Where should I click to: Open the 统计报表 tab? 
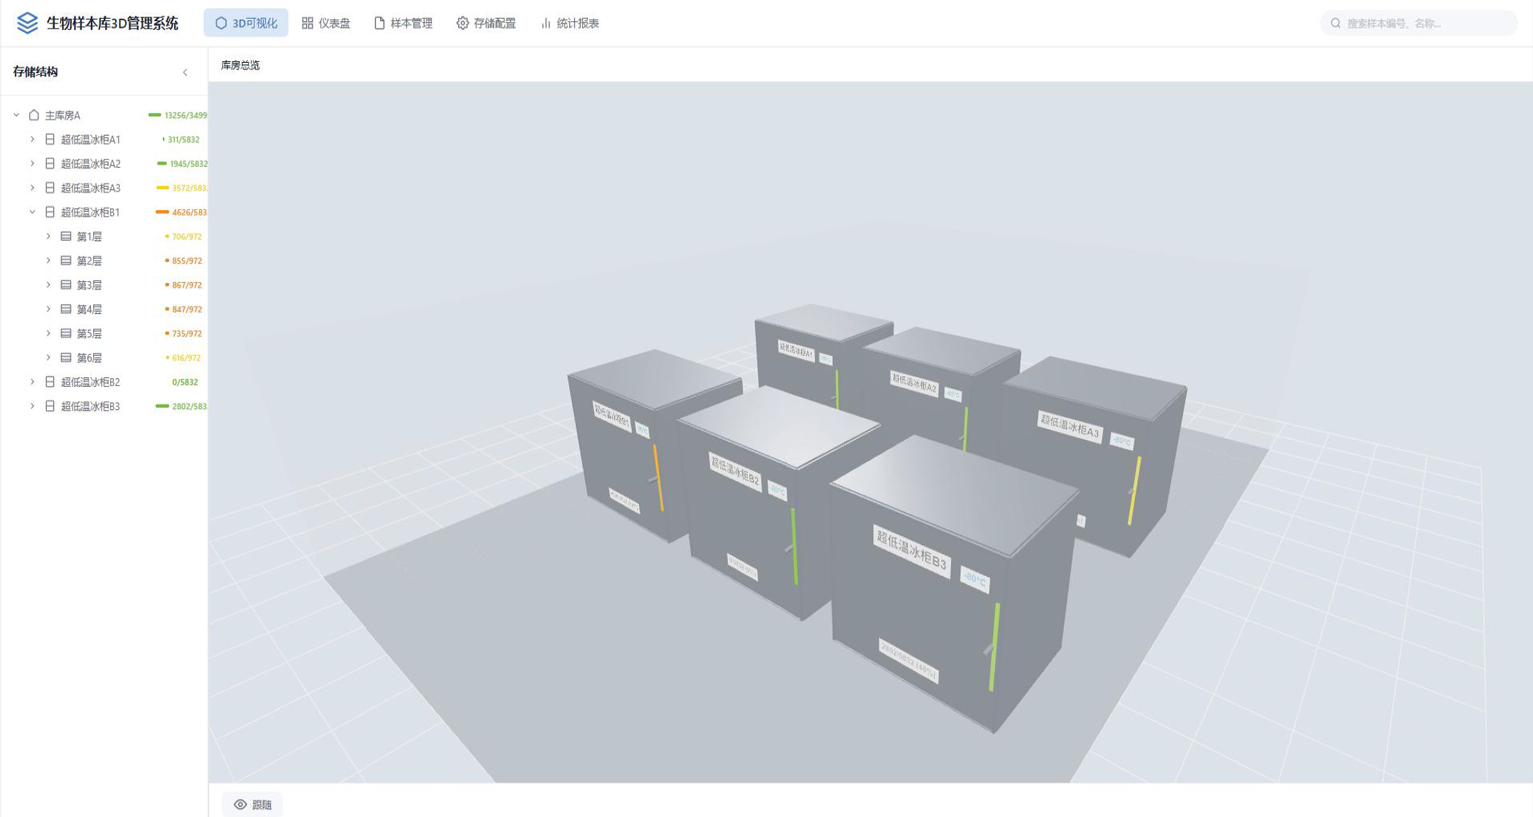point(569,23)
